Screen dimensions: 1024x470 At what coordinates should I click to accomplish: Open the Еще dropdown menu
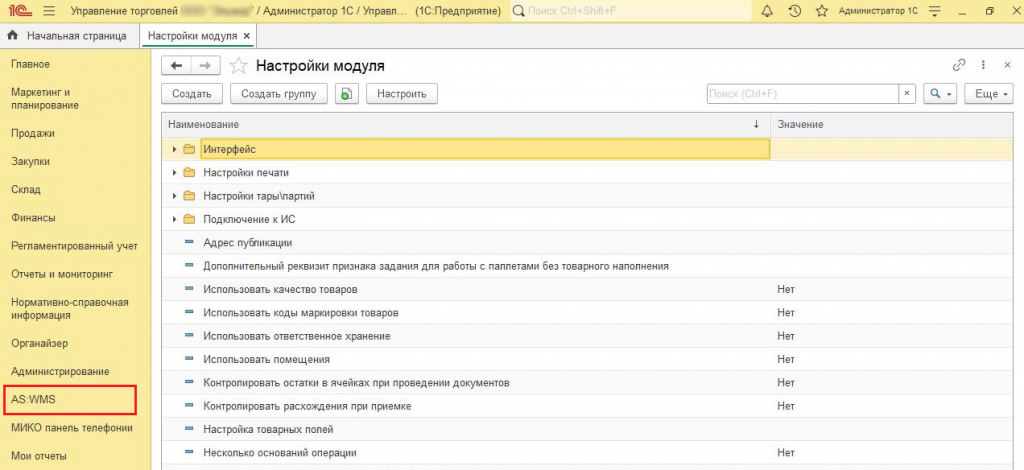pos(989,94)
